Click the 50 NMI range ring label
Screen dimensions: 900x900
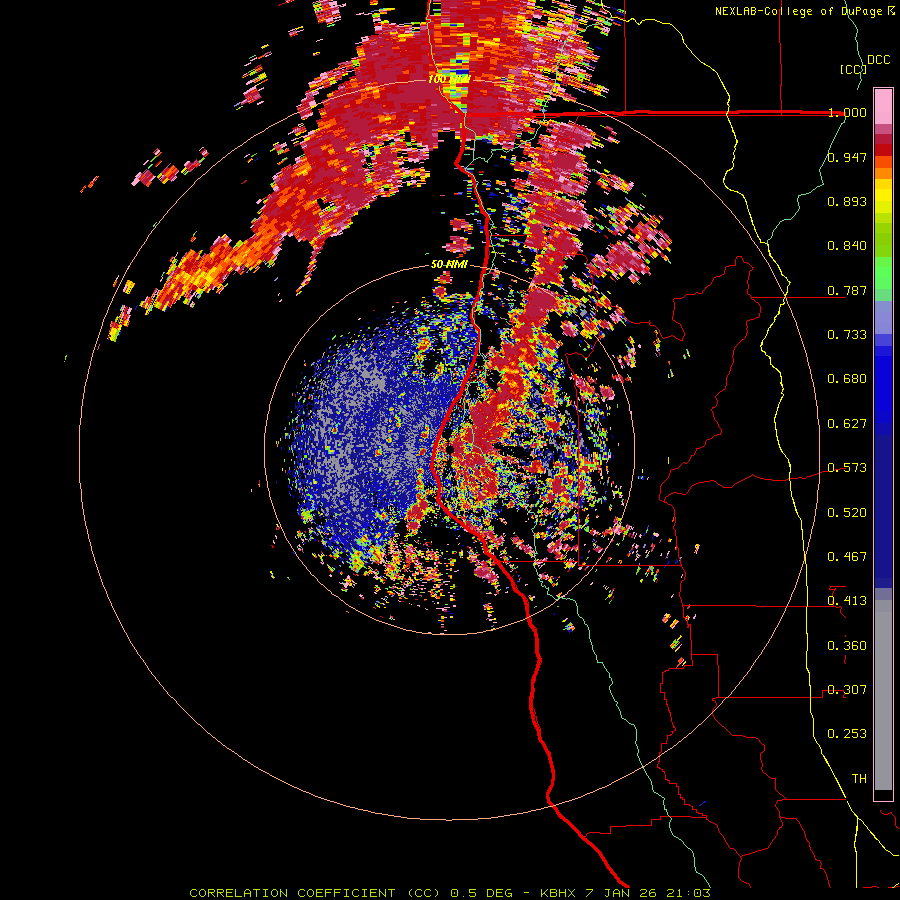(x=449, y=265)
